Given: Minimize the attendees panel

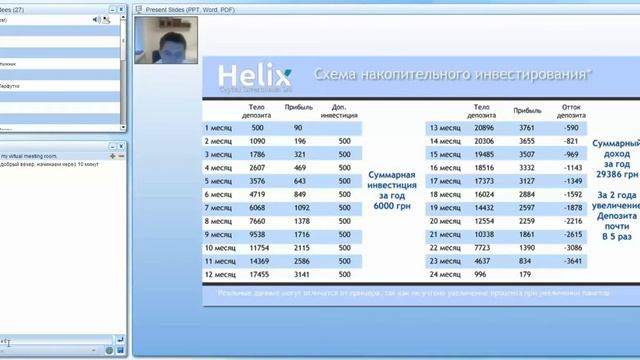Looking at the screenshot, I should point(113,9).
